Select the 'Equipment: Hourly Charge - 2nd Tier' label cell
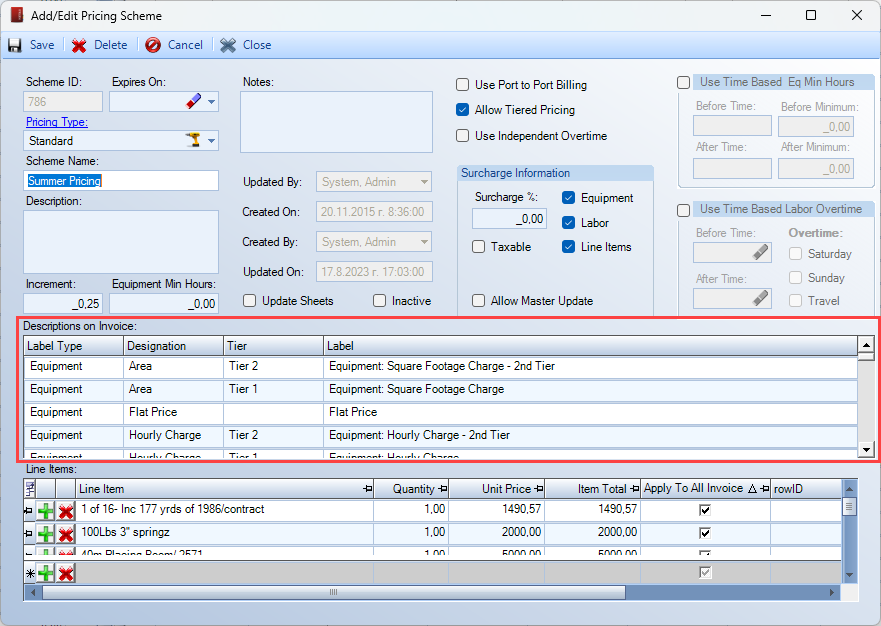 pyautogui.click(x=591, y=435)
